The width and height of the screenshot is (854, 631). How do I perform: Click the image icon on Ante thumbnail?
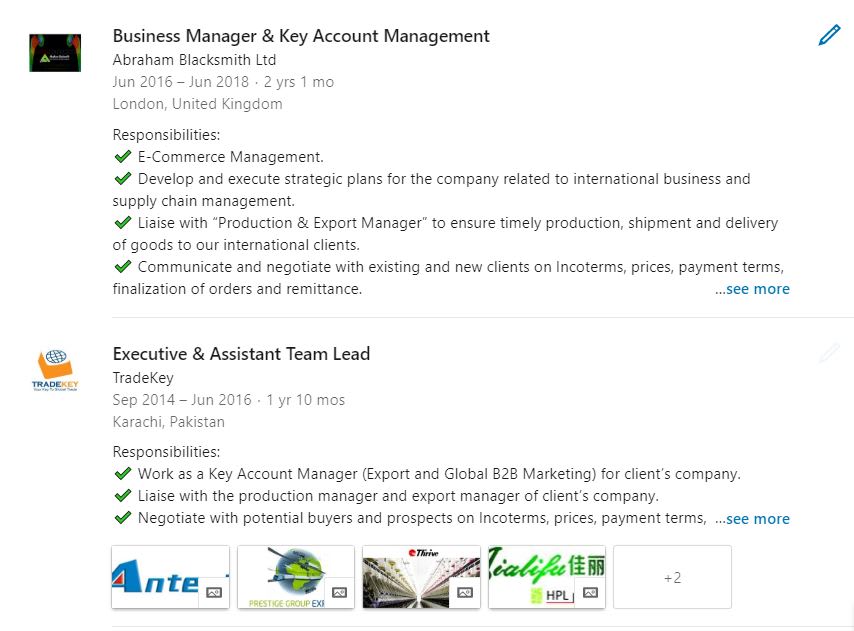point(213,593)
